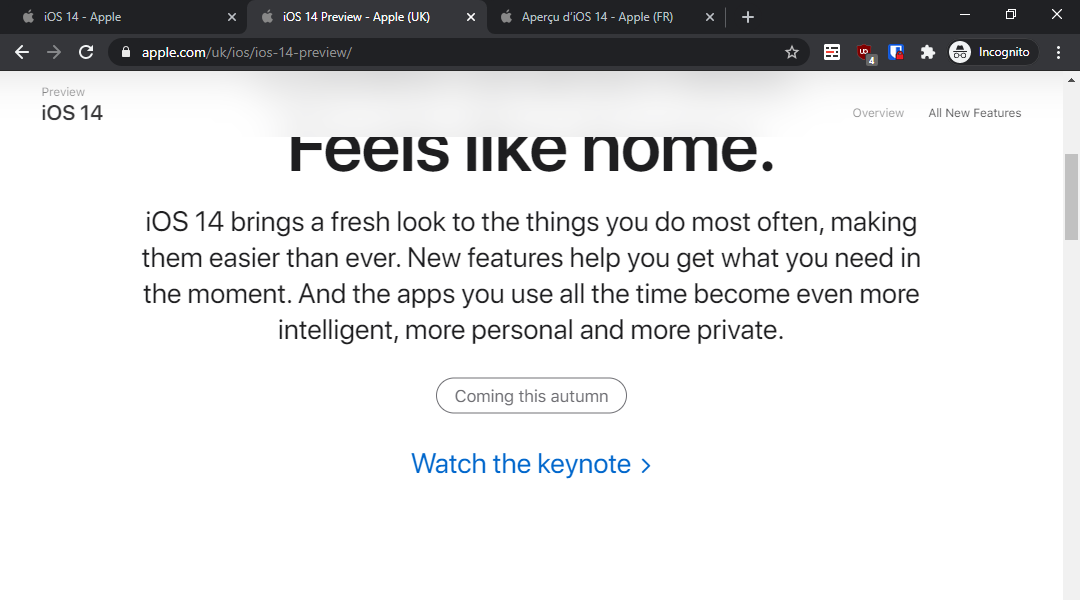
Task: Open the Incognito profile indicator
Action: pos(991,52)
